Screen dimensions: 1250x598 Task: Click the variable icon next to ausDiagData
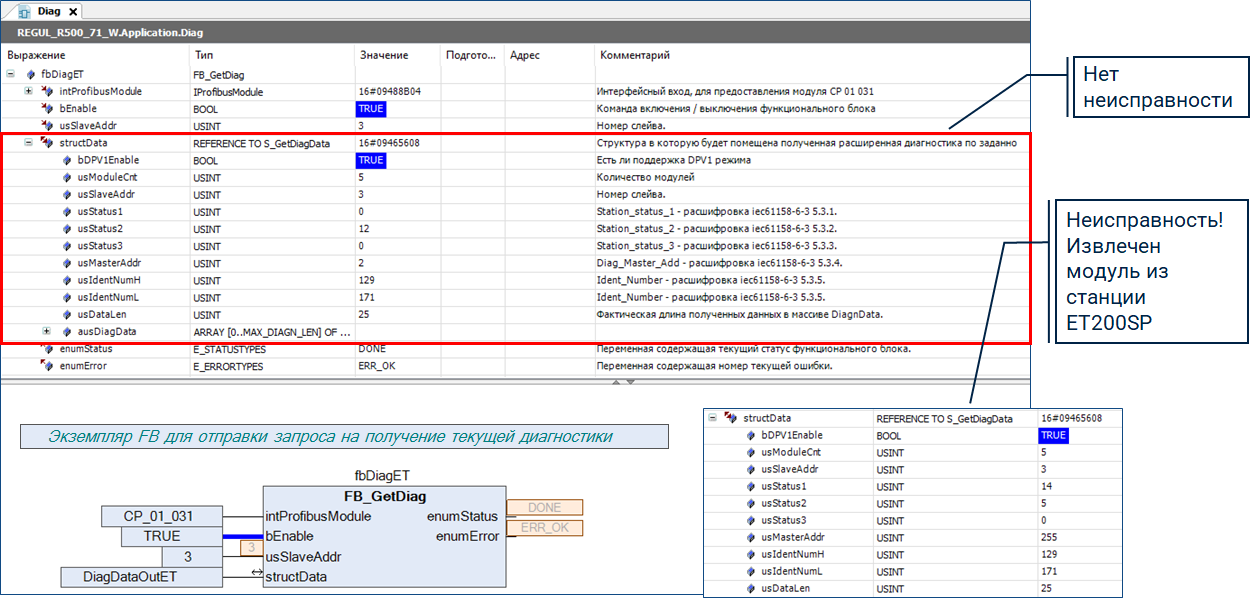point(66,331)
